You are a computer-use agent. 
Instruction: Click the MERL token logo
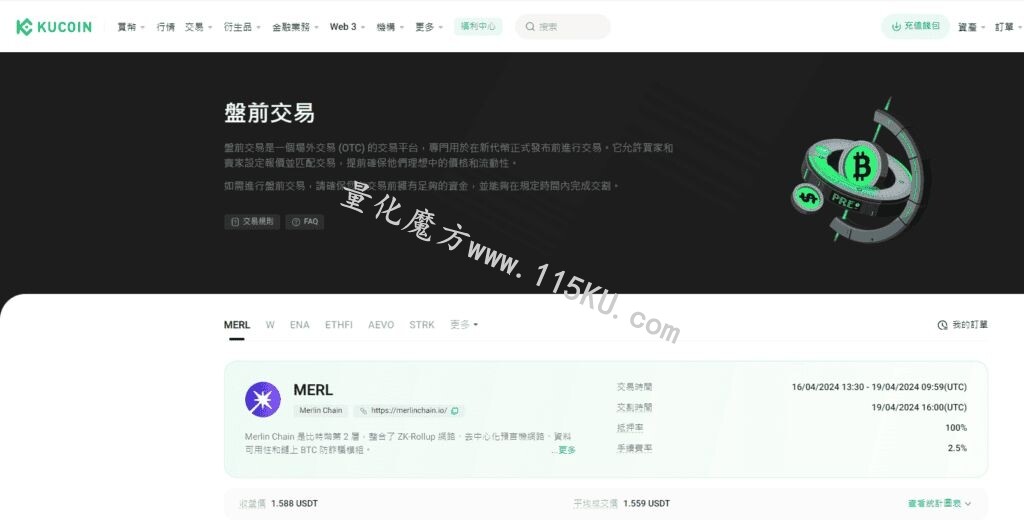[263, 399]
